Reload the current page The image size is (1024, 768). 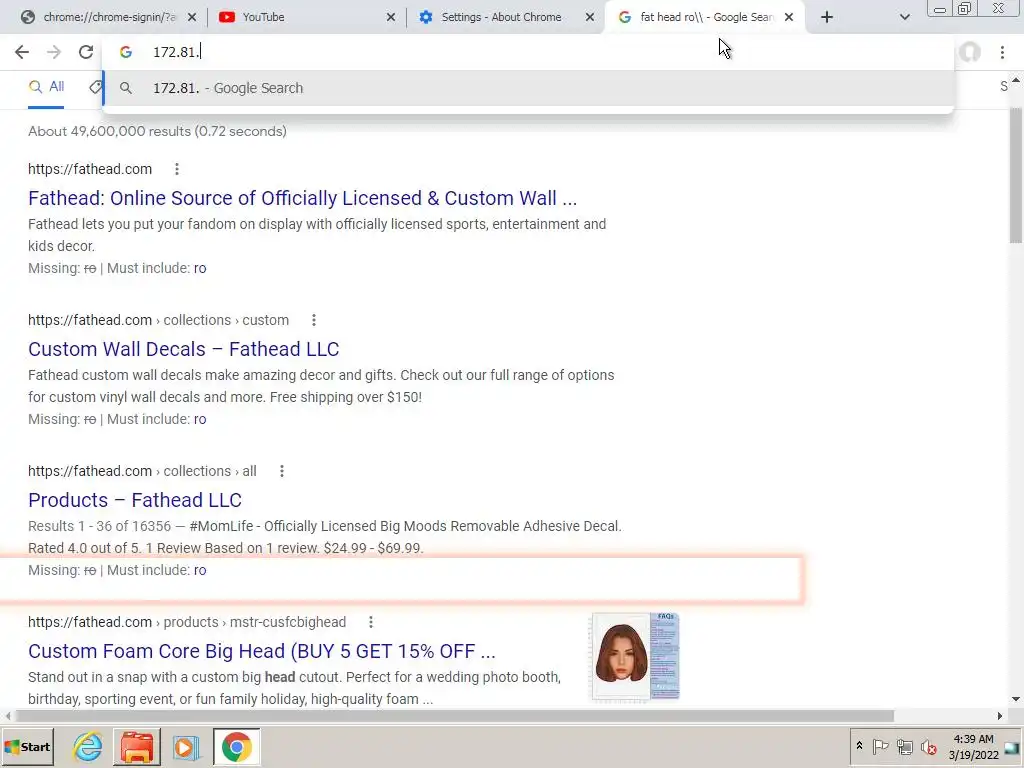coord(86,52)
